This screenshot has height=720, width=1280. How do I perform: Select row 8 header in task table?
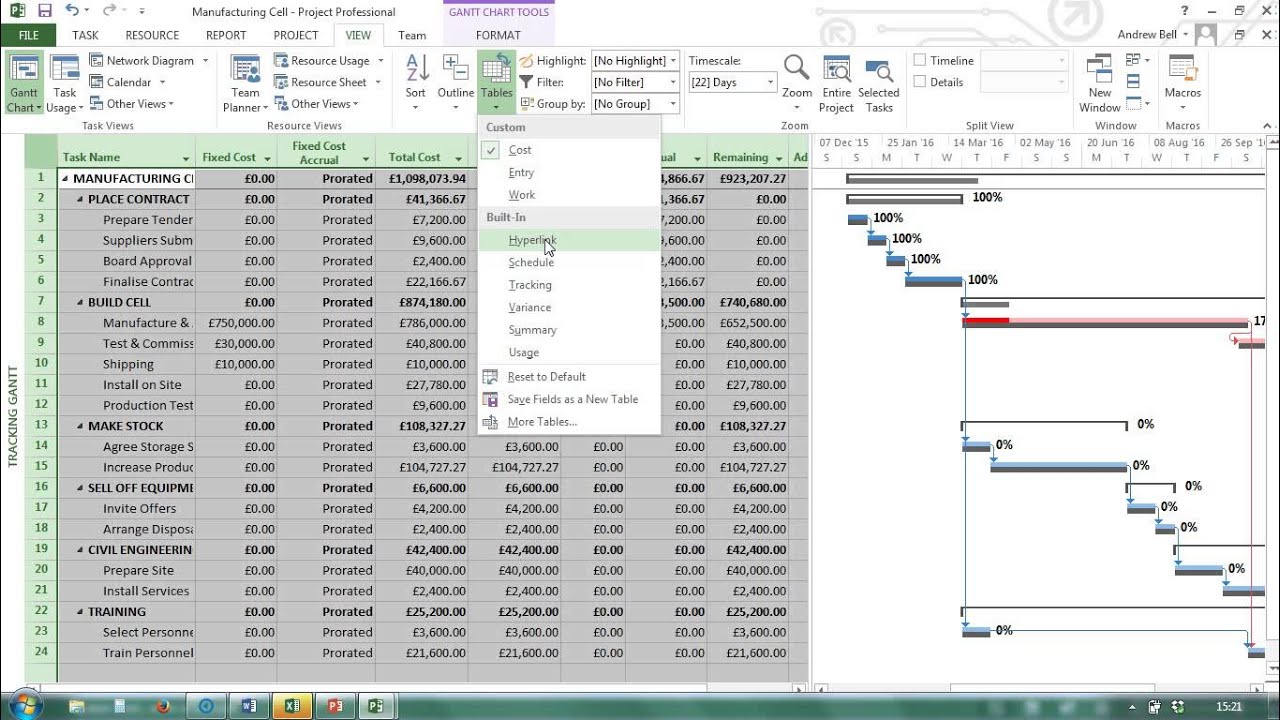[41, 322]
